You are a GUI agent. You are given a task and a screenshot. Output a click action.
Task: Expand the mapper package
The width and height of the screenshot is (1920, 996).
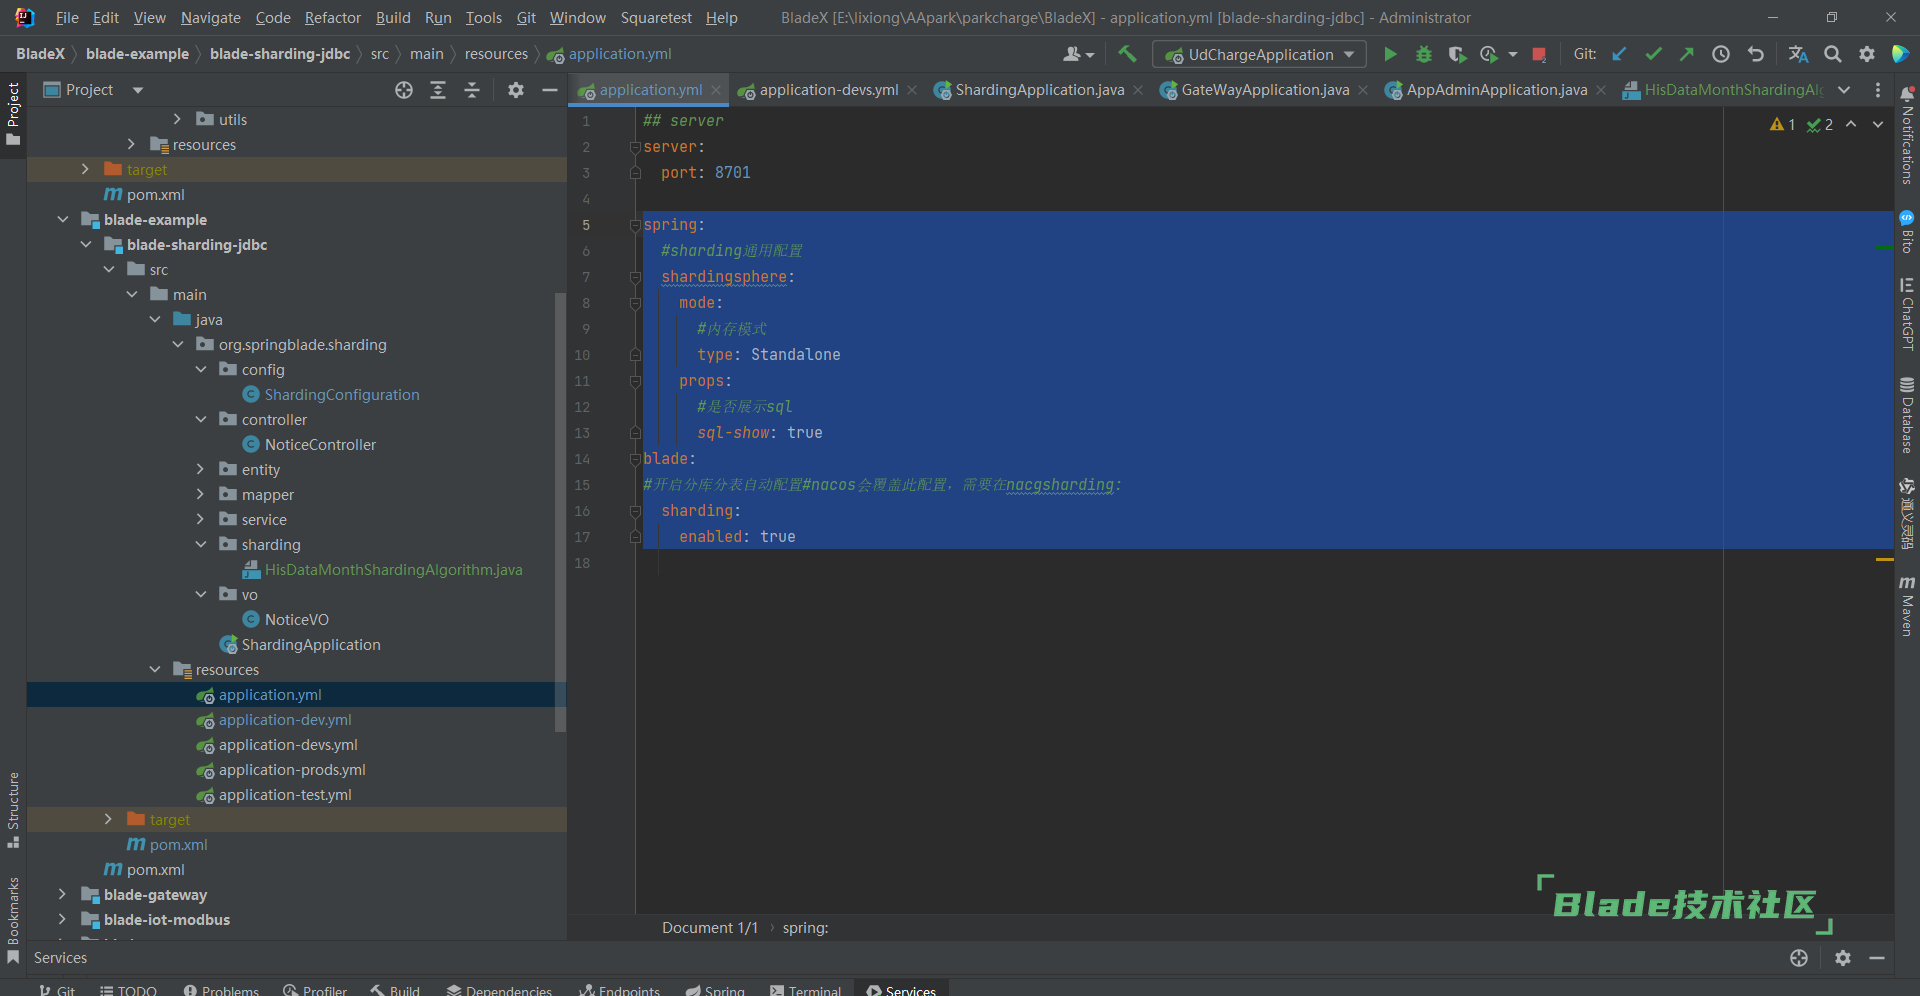(x=200, y=494)
